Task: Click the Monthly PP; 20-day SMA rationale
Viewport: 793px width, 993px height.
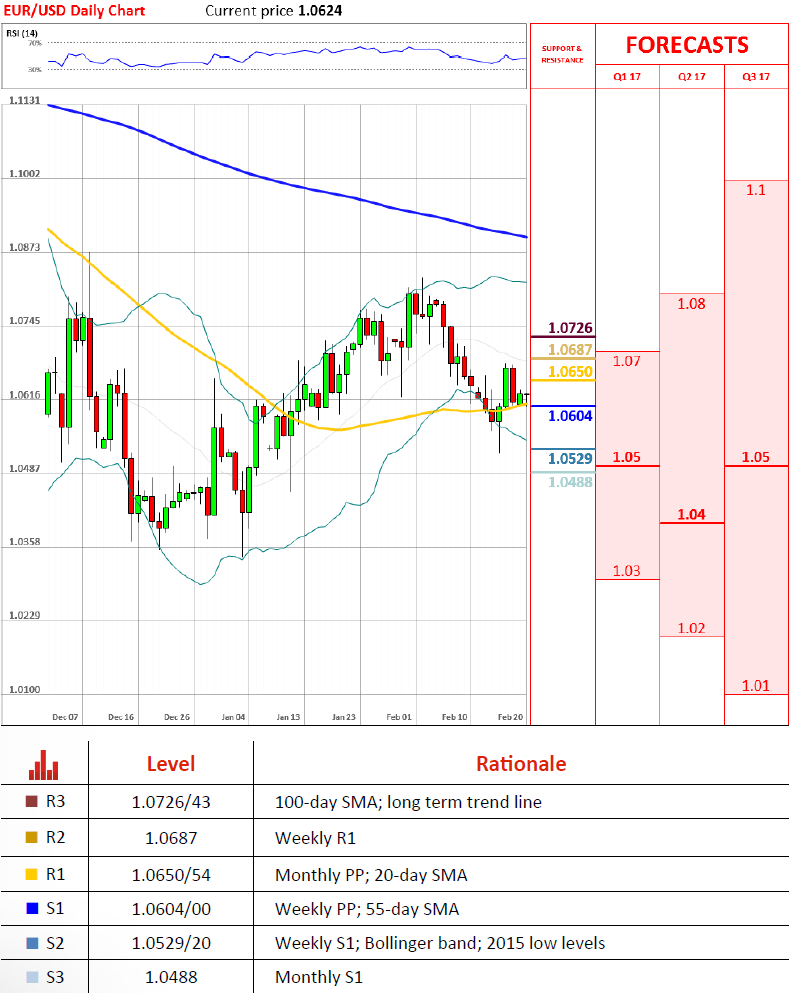Action: click(x=371, y=875)
